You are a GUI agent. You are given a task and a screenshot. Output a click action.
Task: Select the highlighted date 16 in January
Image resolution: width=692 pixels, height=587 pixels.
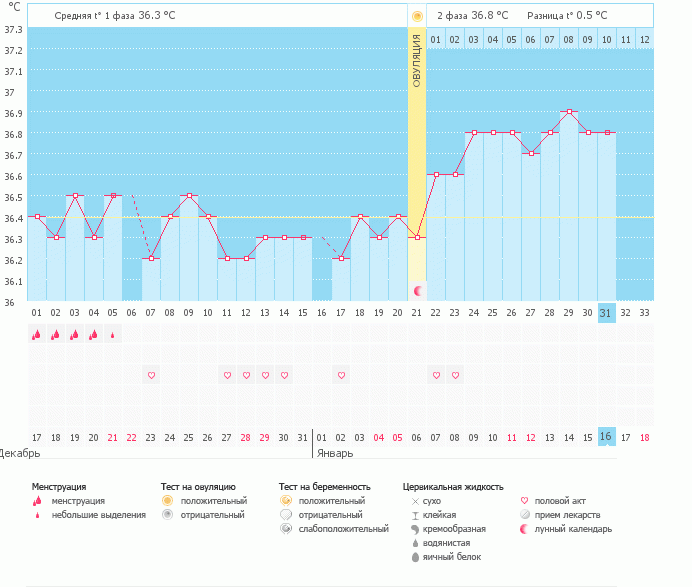pyautogui.click(x=606, y=437)
